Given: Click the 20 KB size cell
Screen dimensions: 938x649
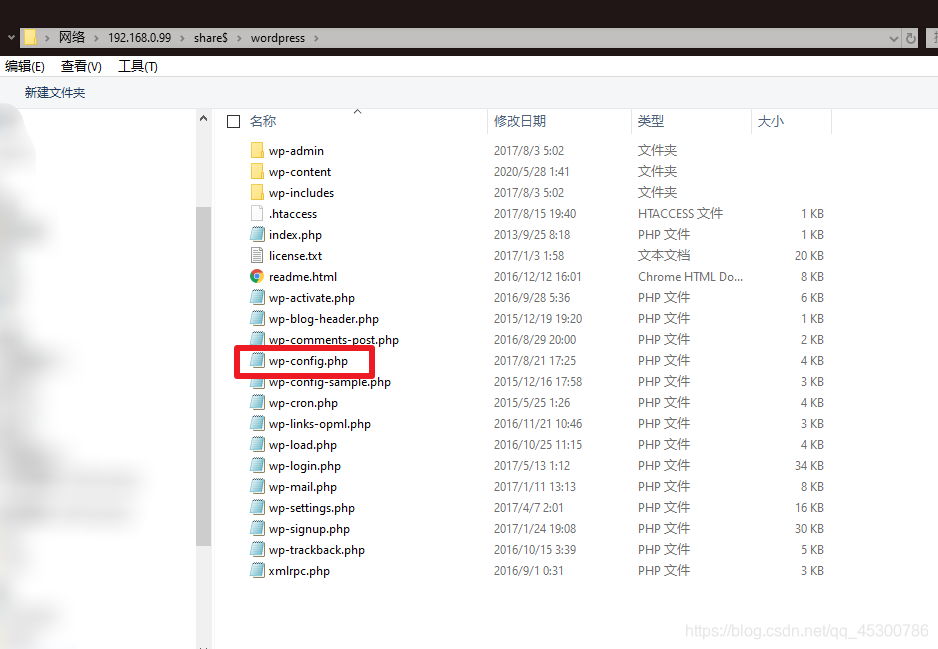Looking at the screenshot, I should pyautogui.click(x=809, y=255).
